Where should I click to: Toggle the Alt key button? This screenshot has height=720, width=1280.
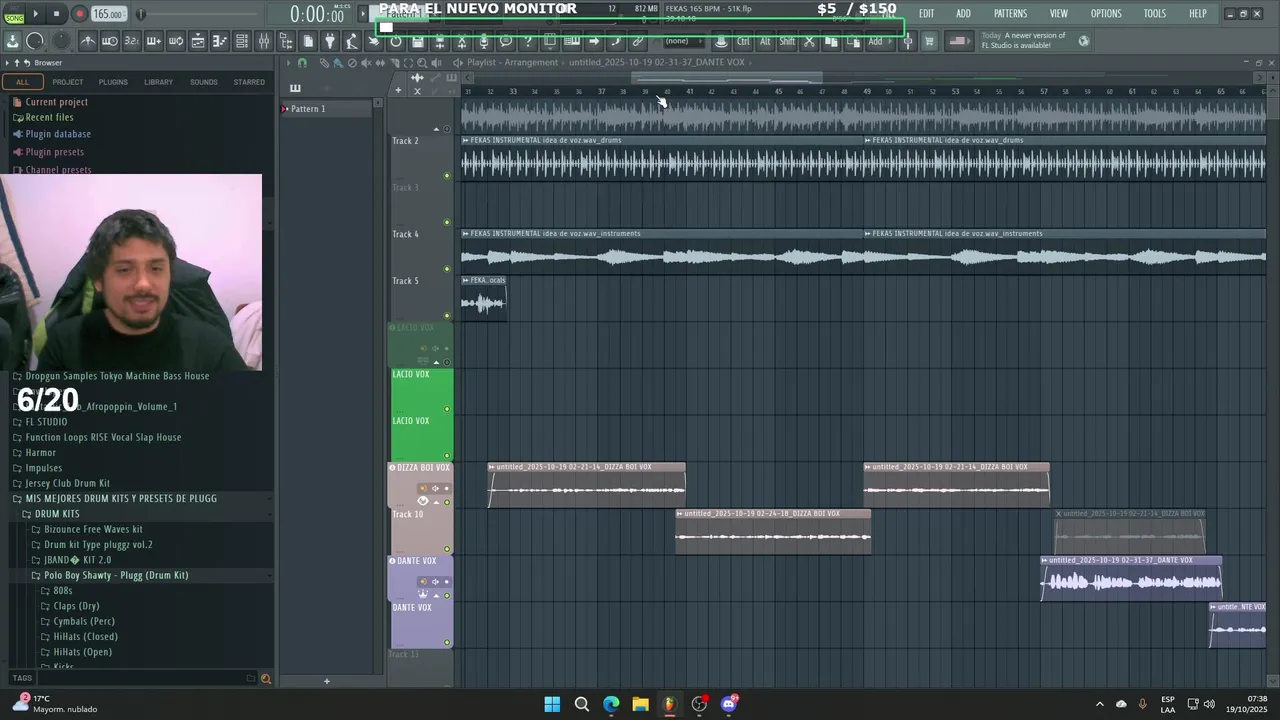[x=765, y=41]
